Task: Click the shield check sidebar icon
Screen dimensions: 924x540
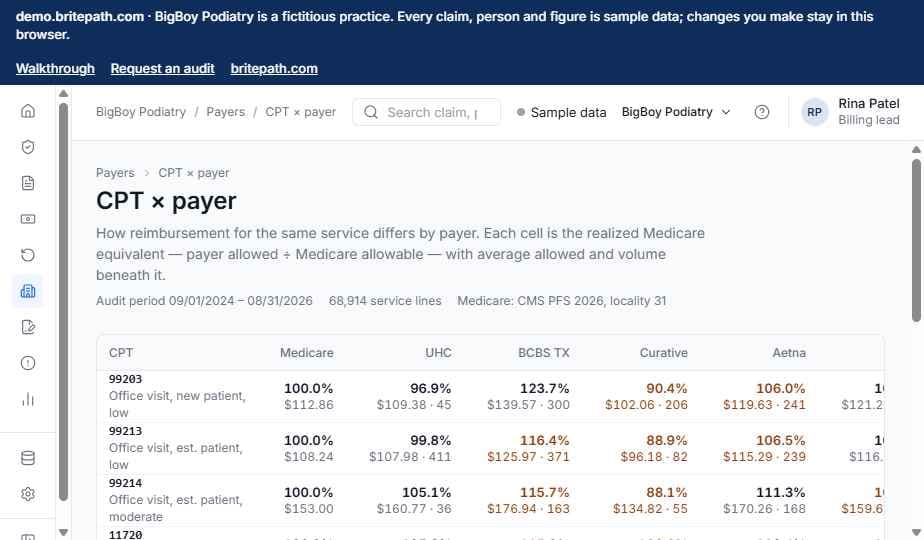Action: (28, 147)
